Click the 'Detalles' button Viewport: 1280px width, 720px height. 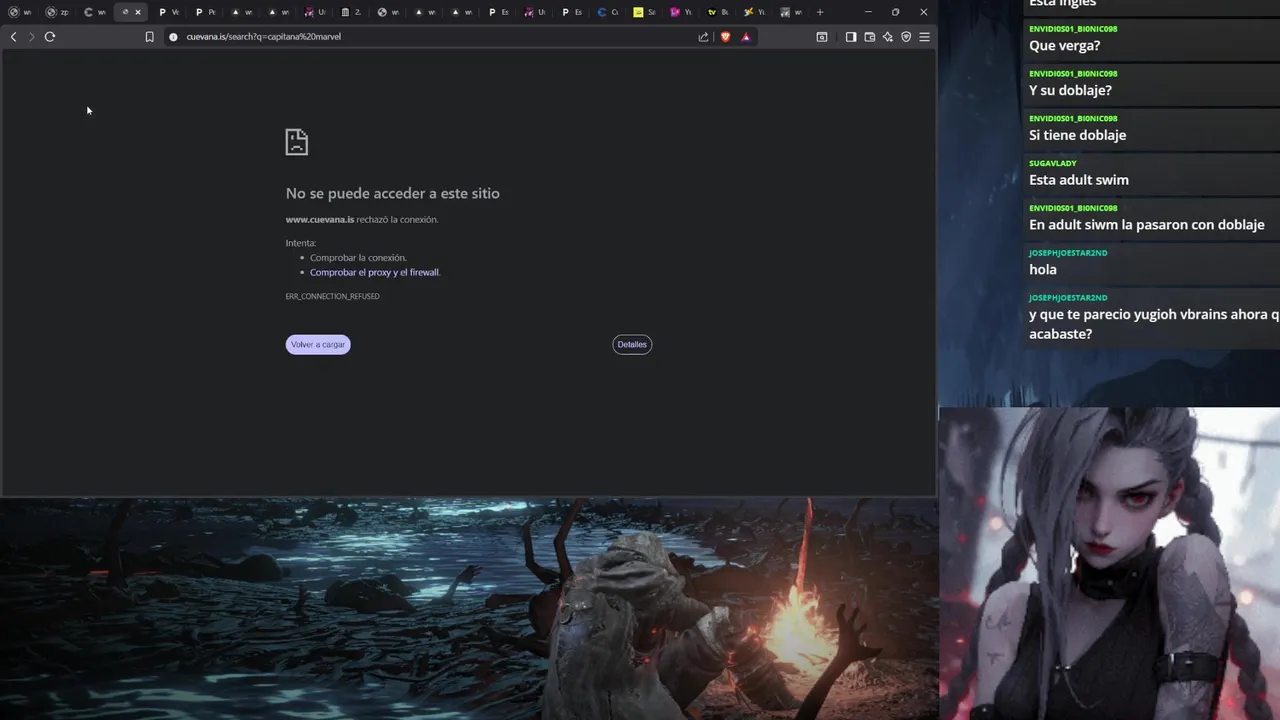point(632,344)
